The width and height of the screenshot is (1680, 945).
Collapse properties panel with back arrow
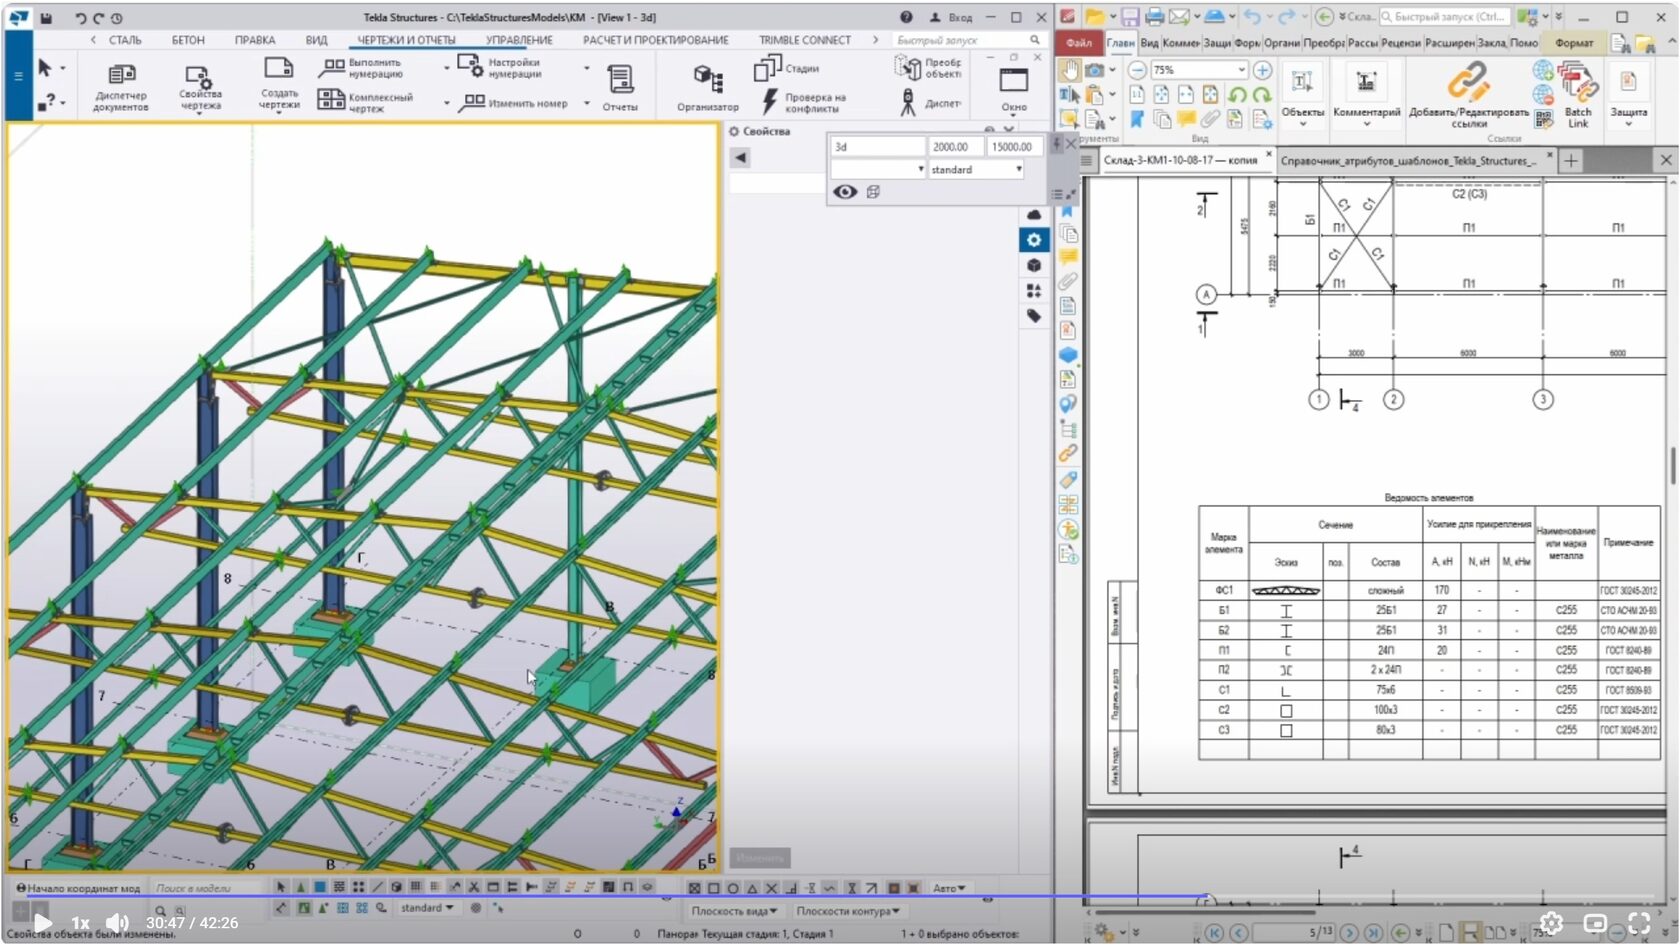(x=740, y=157)
